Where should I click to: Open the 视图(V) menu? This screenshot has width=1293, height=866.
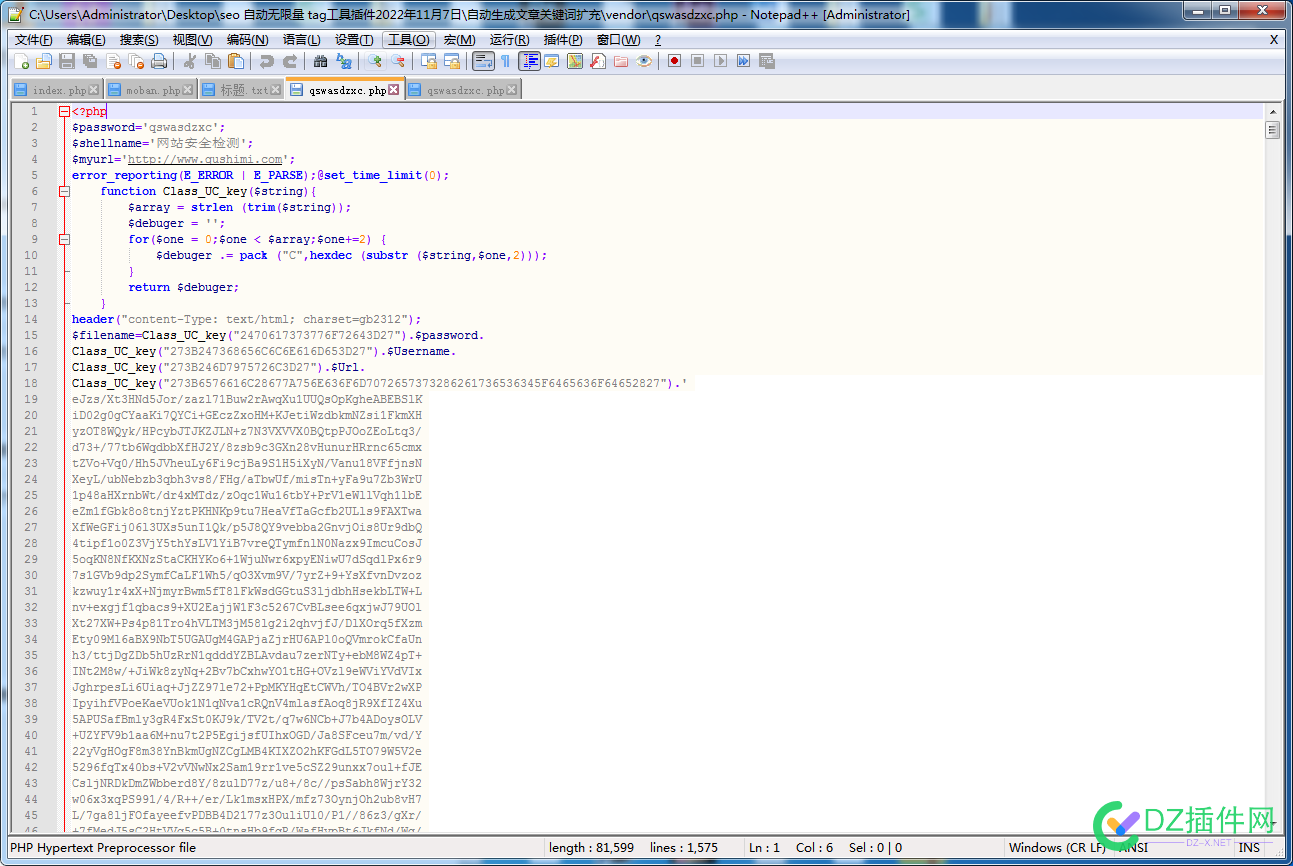click(x=192, y=40)
